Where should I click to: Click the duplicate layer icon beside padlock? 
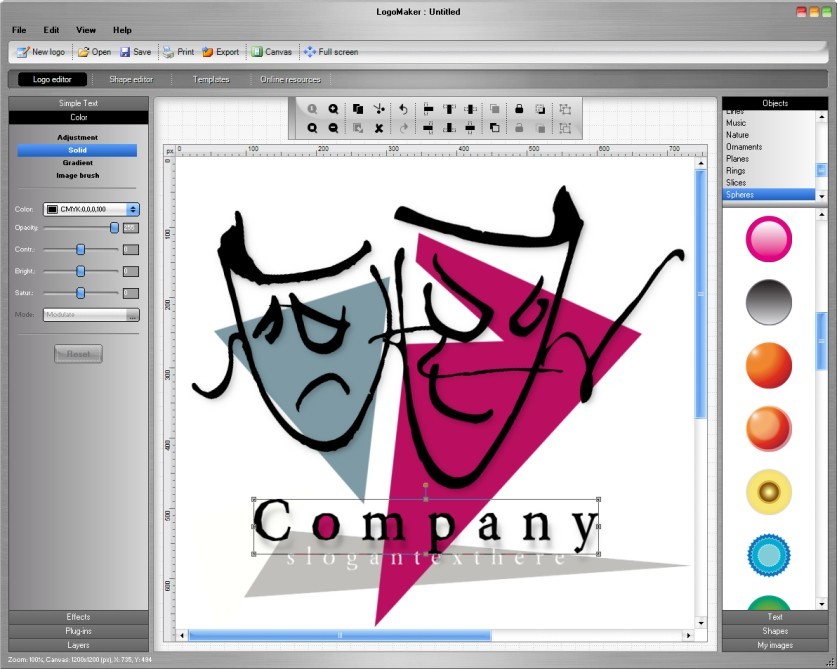540,109
